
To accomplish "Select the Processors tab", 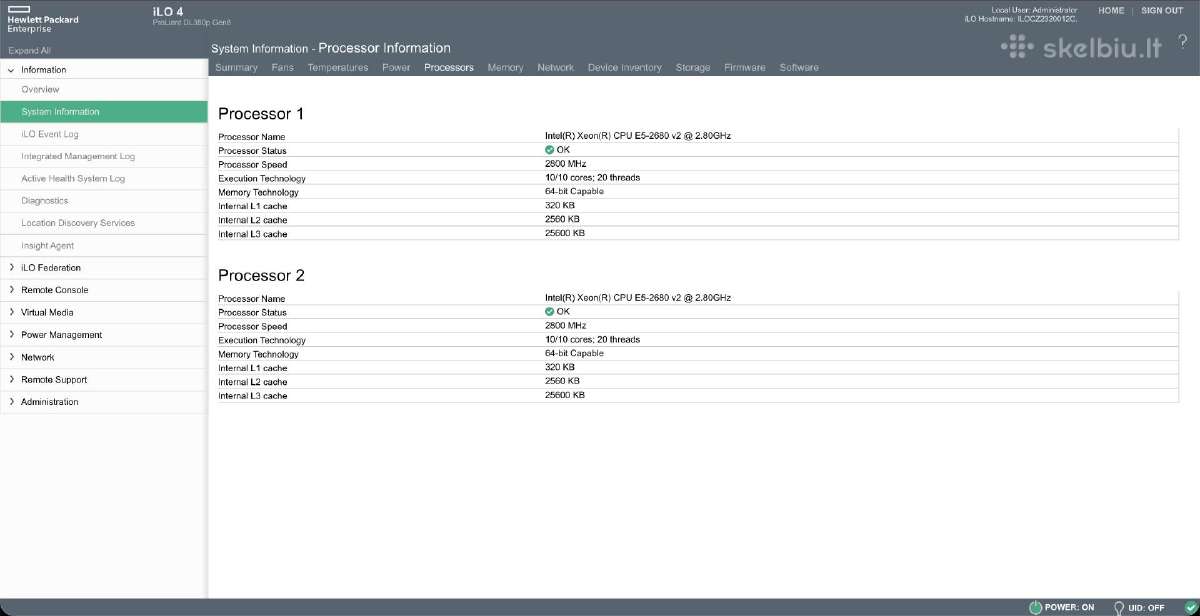I will (449, 68).
